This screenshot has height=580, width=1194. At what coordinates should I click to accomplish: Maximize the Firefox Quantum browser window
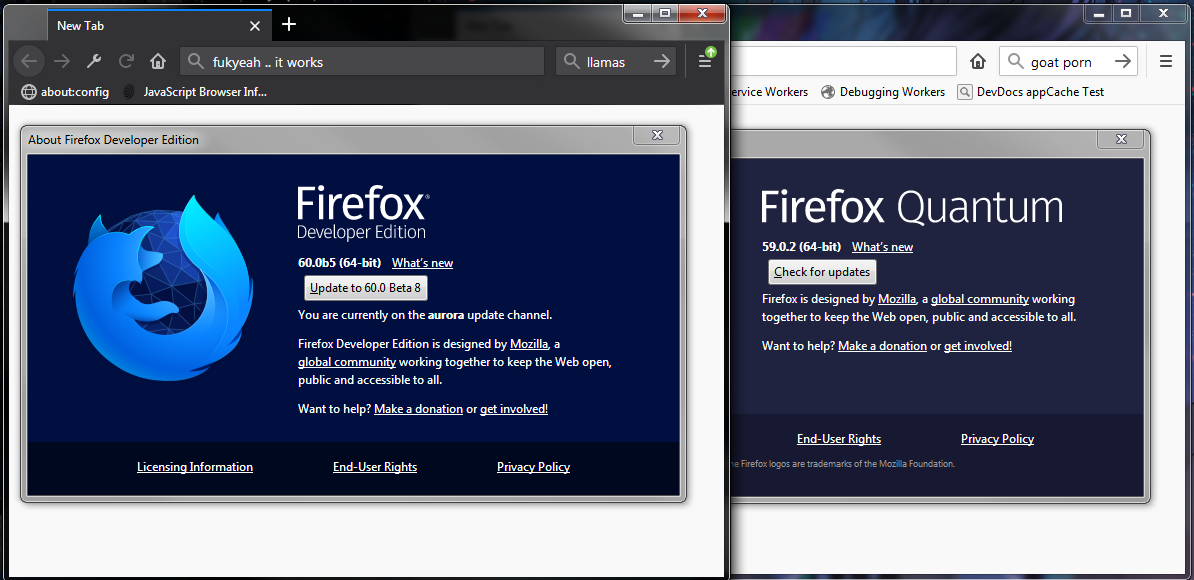1125,13
